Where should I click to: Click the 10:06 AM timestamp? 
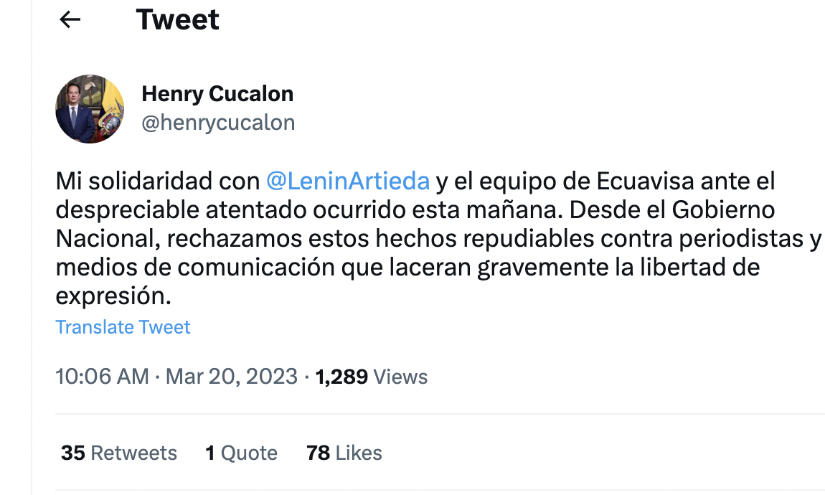(102, 377)
